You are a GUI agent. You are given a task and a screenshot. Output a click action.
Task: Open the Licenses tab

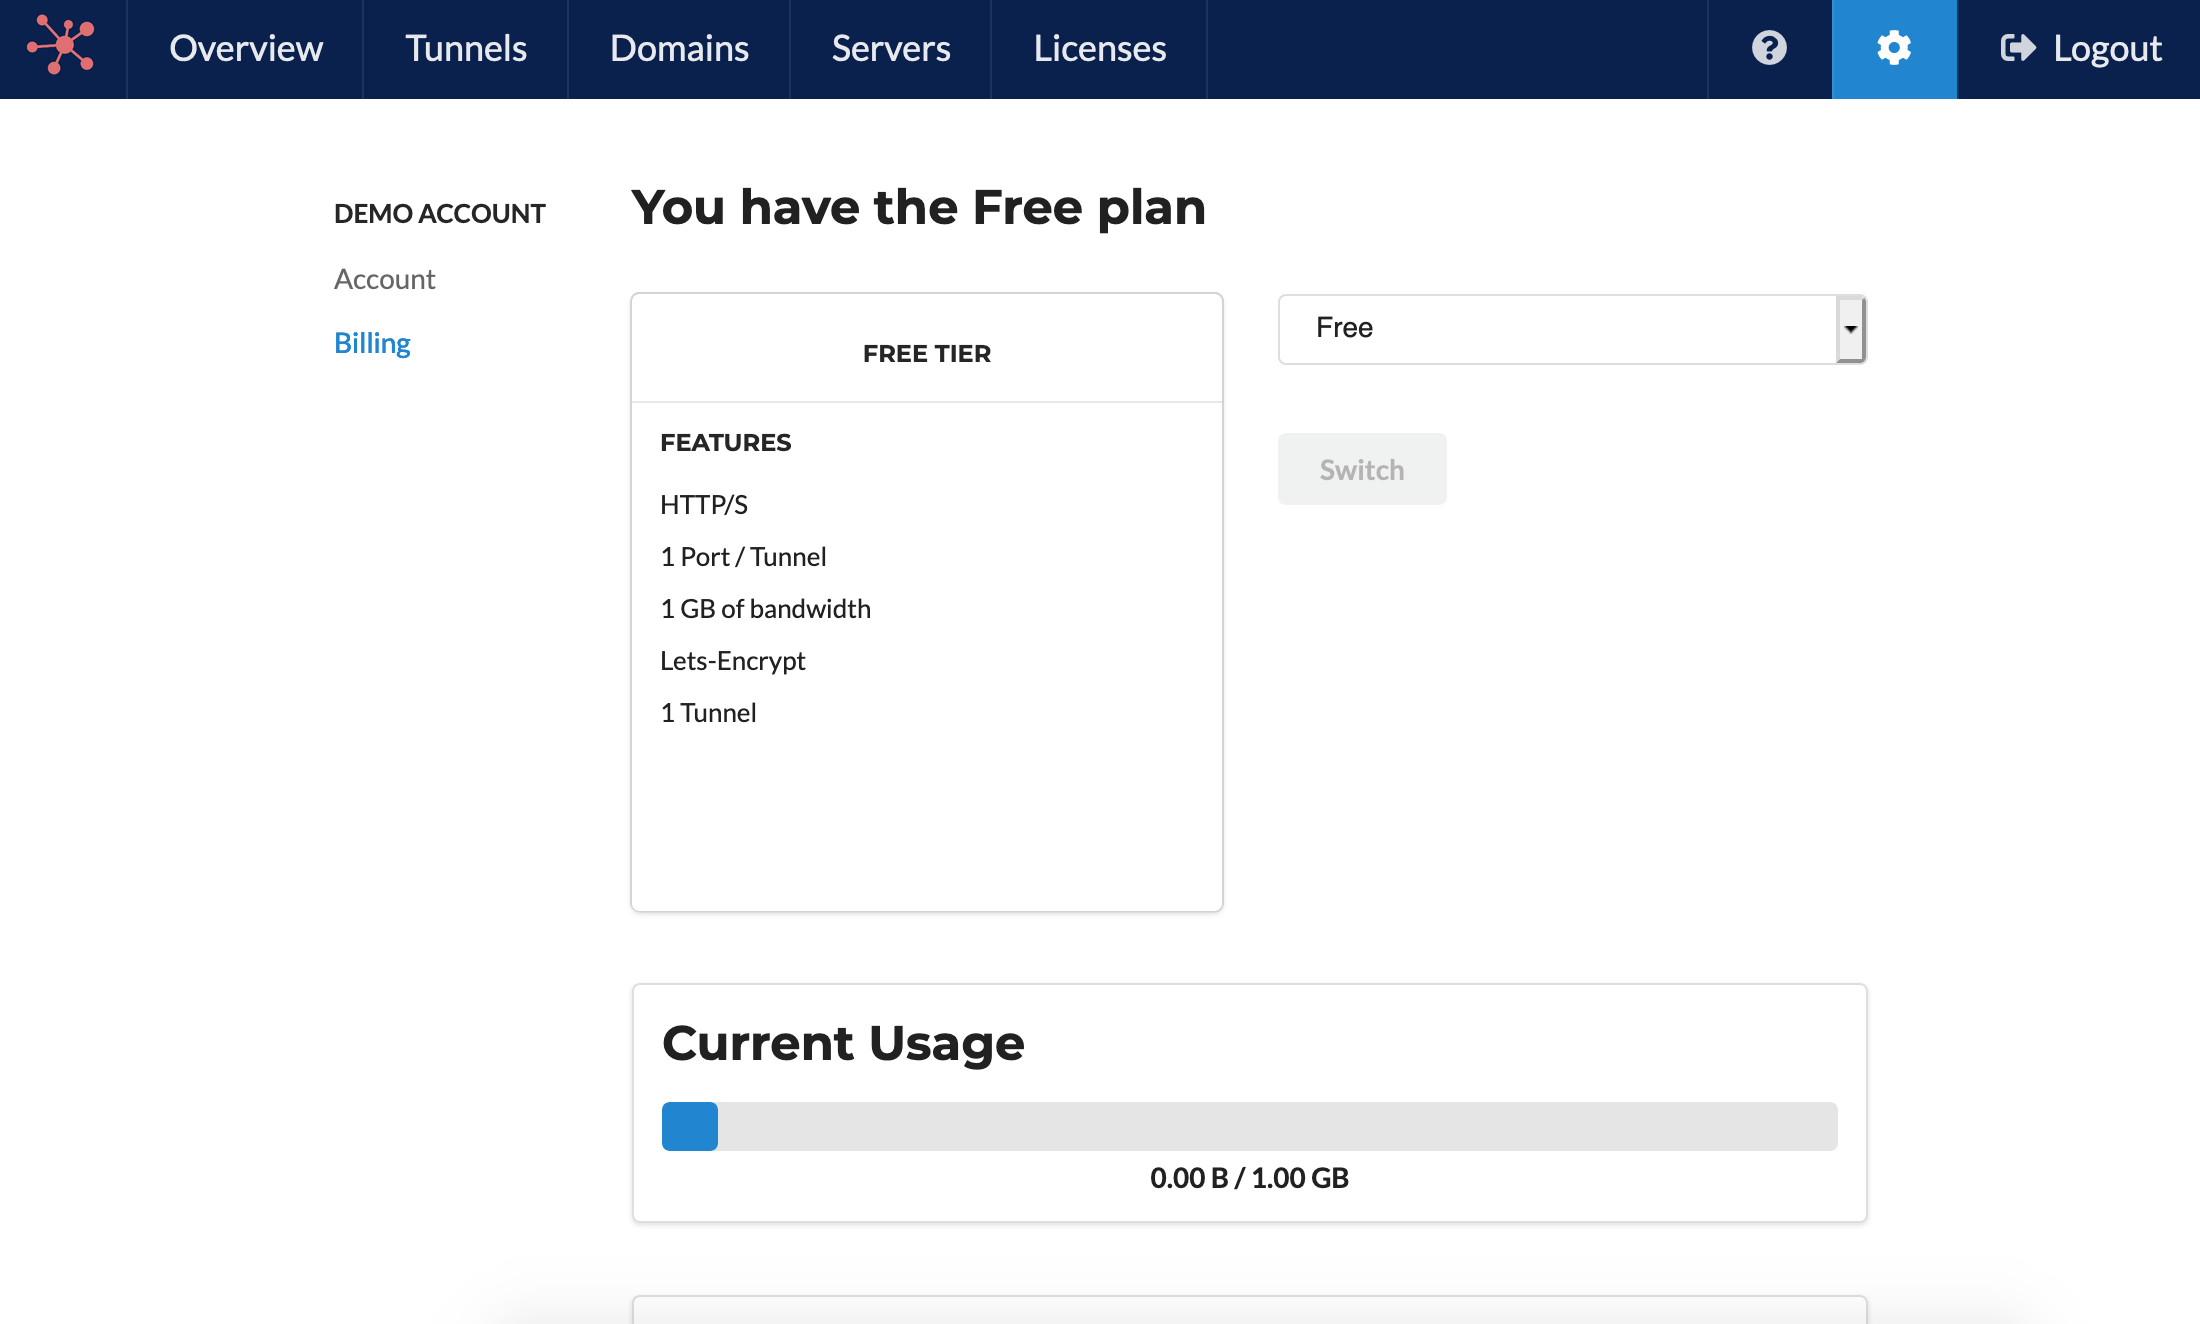click(1100, 48)
